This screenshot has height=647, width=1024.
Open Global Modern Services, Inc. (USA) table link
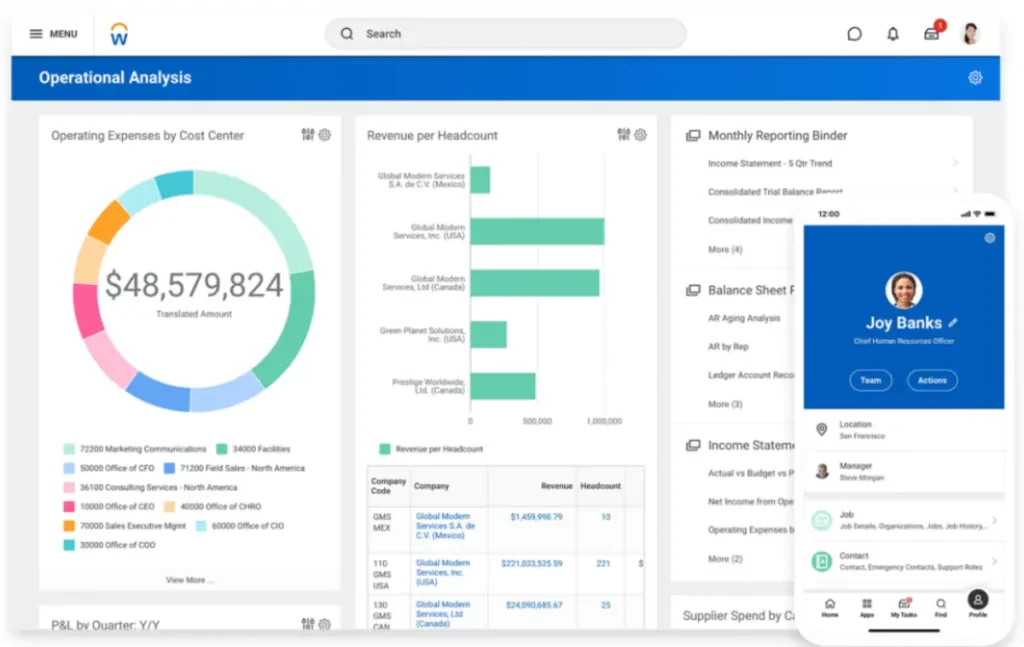point(443,572)
